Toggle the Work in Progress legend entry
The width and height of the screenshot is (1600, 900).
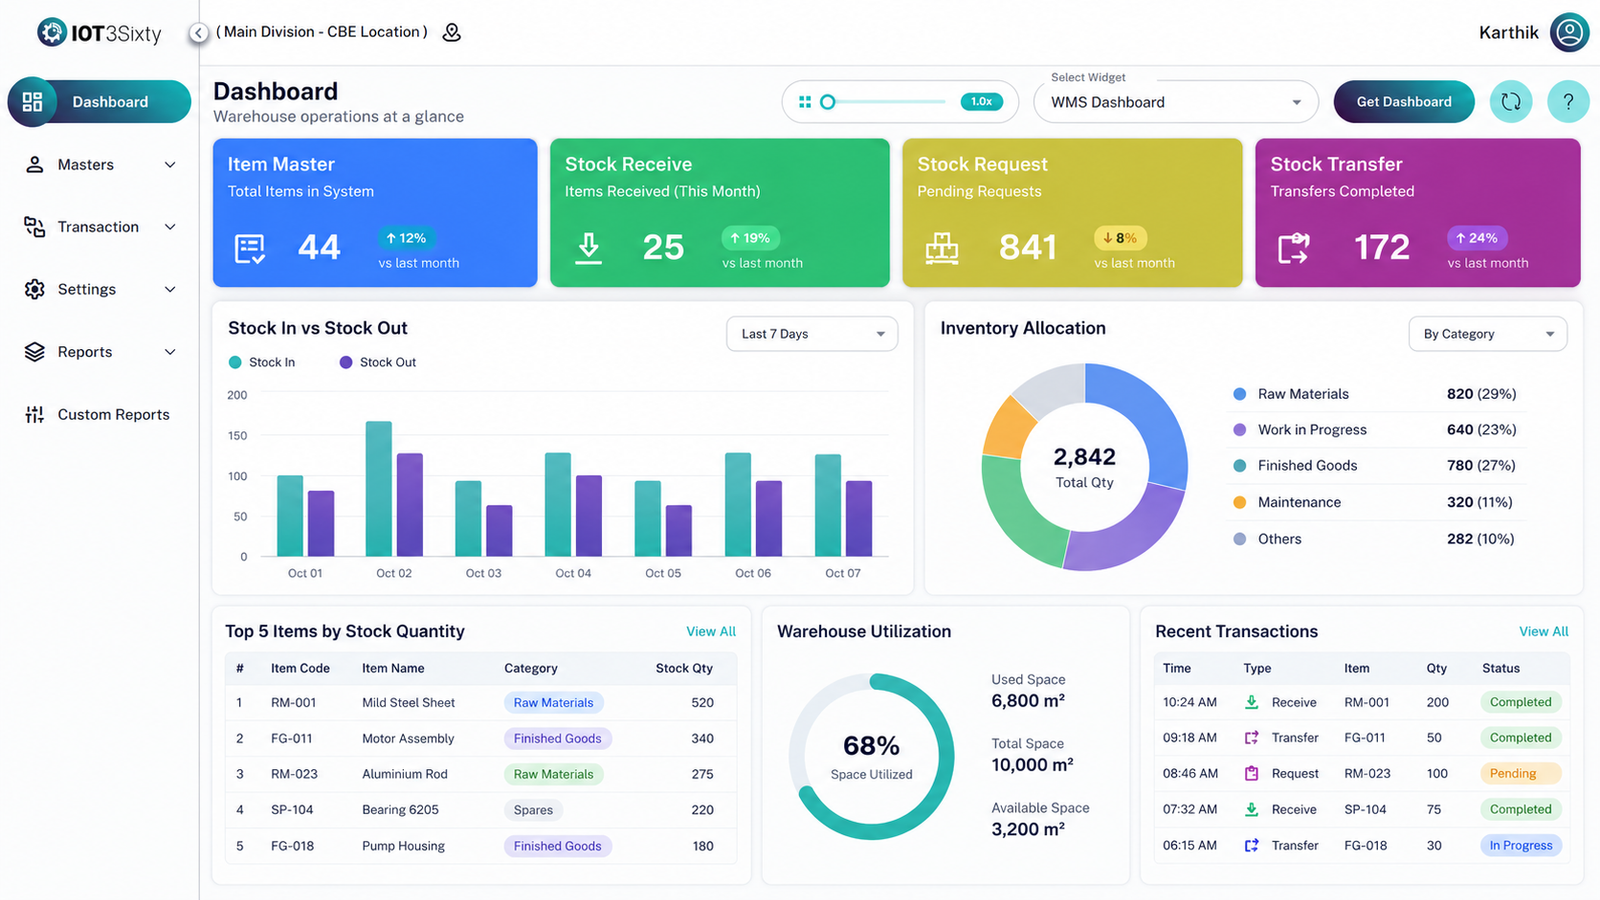pos(1300,430)
